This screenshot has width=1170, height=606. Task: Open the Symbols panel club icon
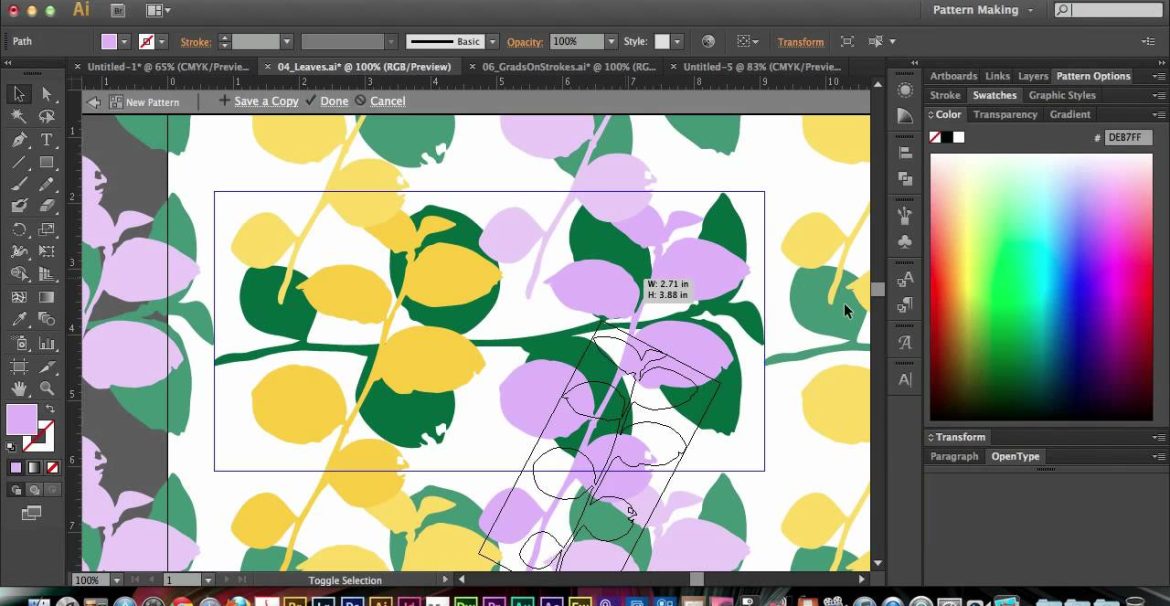pyautogui.click(x=904, y=242)
